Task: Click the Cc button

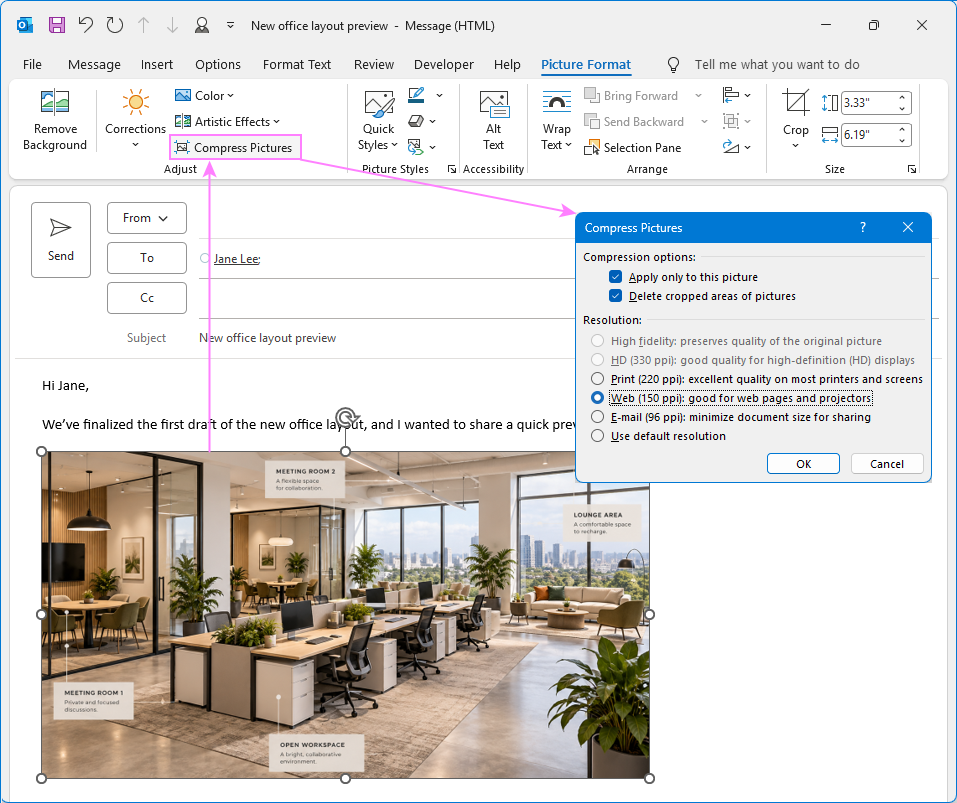Action: (146, 298)
